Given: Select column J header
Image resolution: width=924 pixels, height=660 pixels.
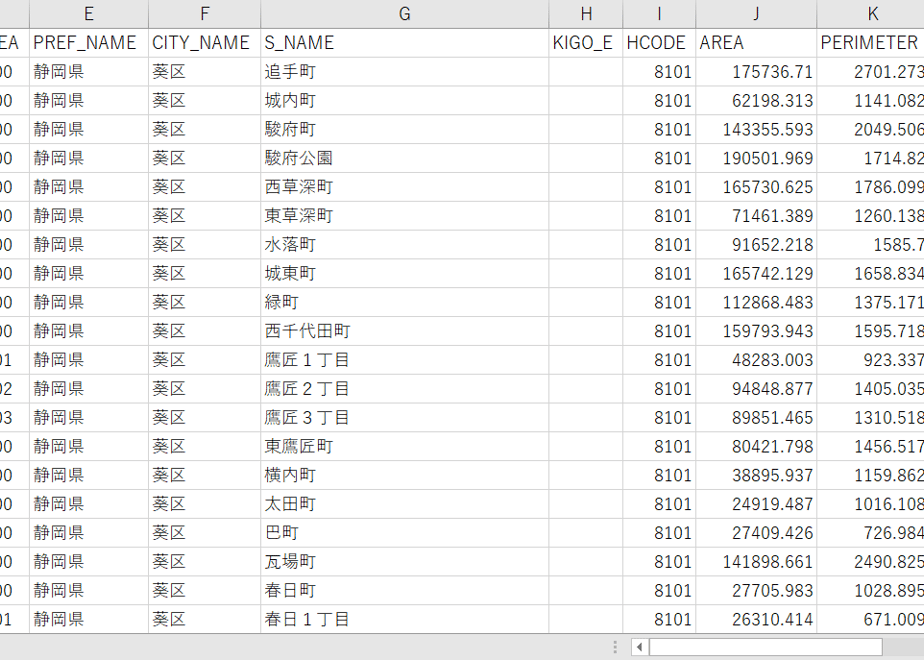Looking at the screenshot, I should pyautogui.click(x=756, y=14).
